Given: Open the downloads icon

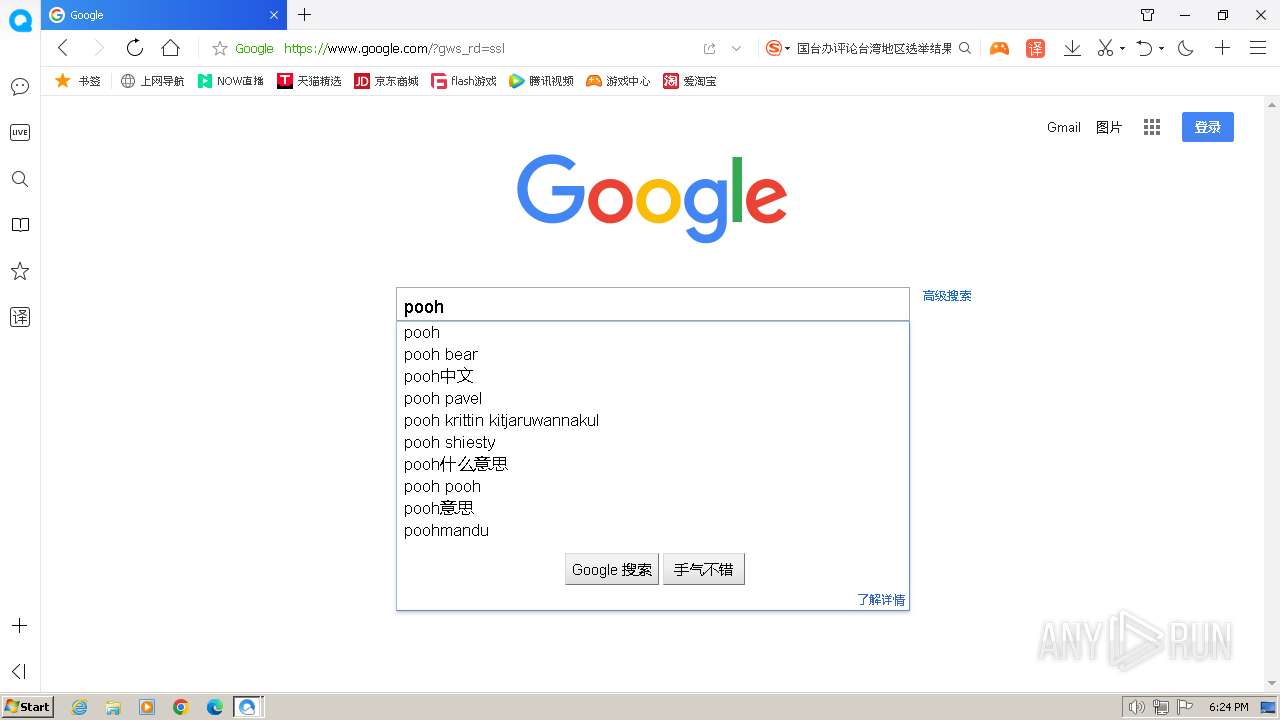Looking at the screenshot, I should tap(1072, 48).
